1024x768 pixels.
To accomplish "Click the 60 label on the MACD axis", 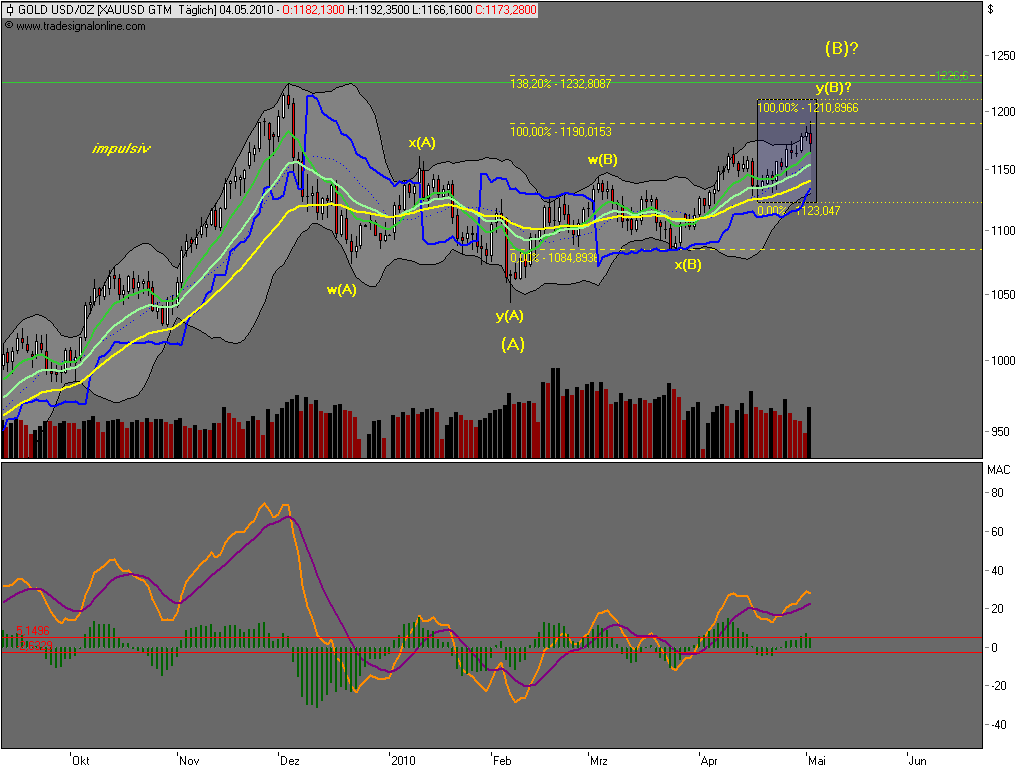I will 997,532.
